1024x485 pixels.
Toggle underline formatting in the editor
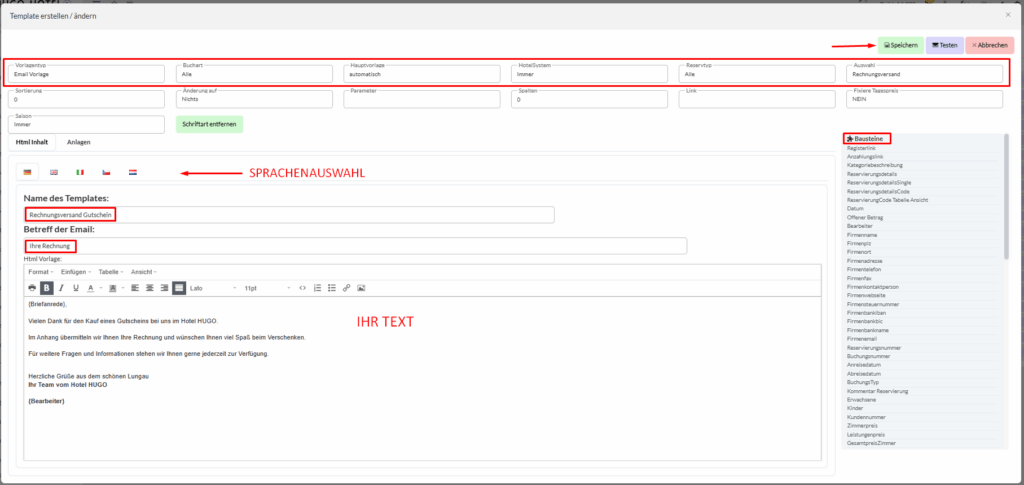click(75, 288)
